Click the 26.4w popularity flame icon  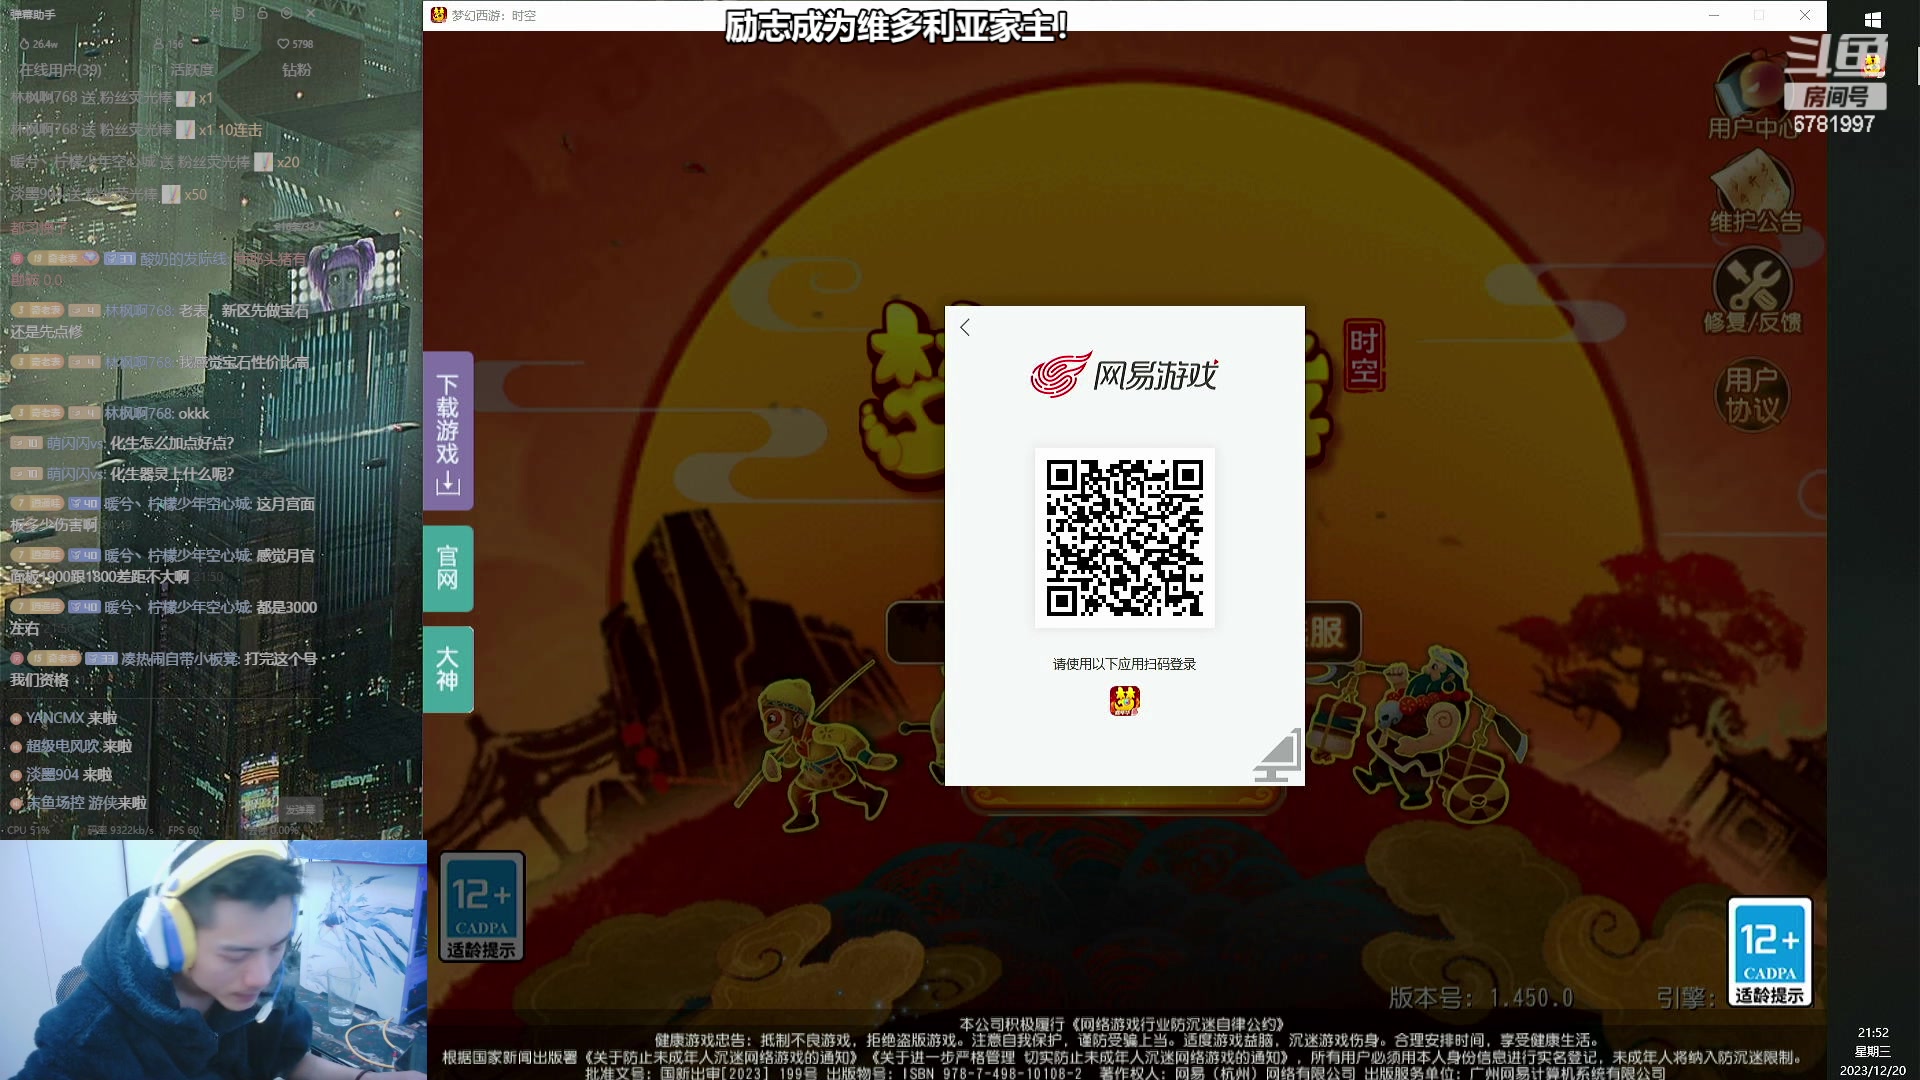[x=24, y=44]
